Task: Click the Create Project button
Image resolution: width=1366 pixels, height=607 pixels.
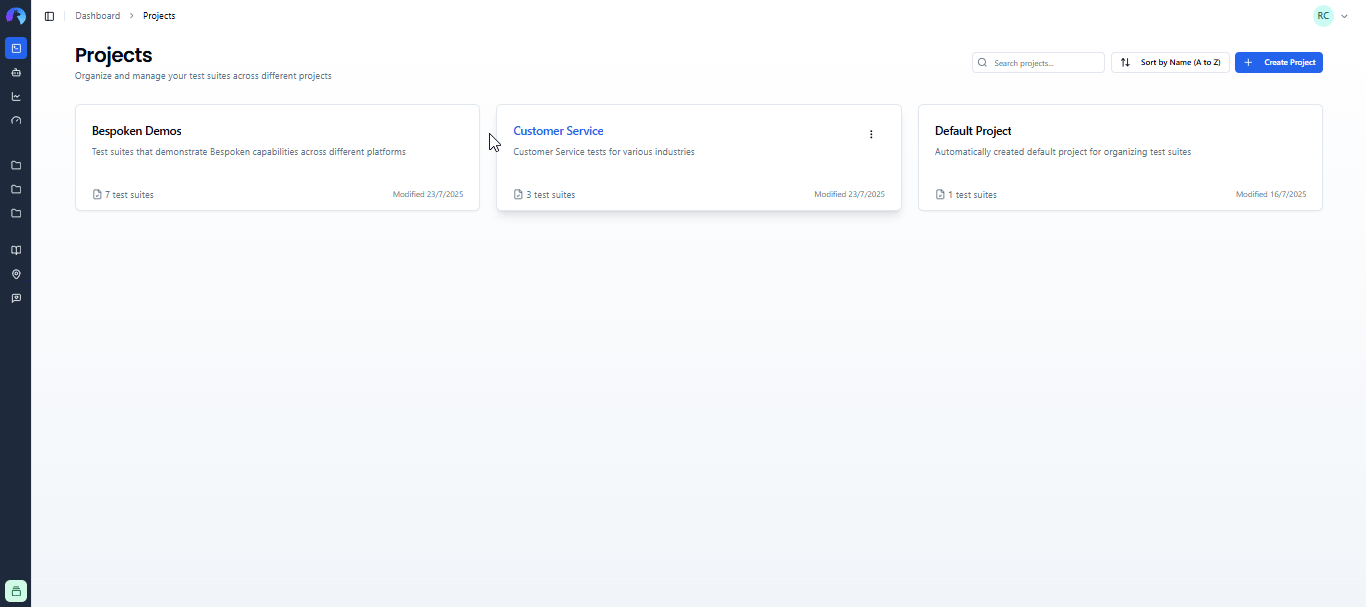Action: [x=1279, y=63]
